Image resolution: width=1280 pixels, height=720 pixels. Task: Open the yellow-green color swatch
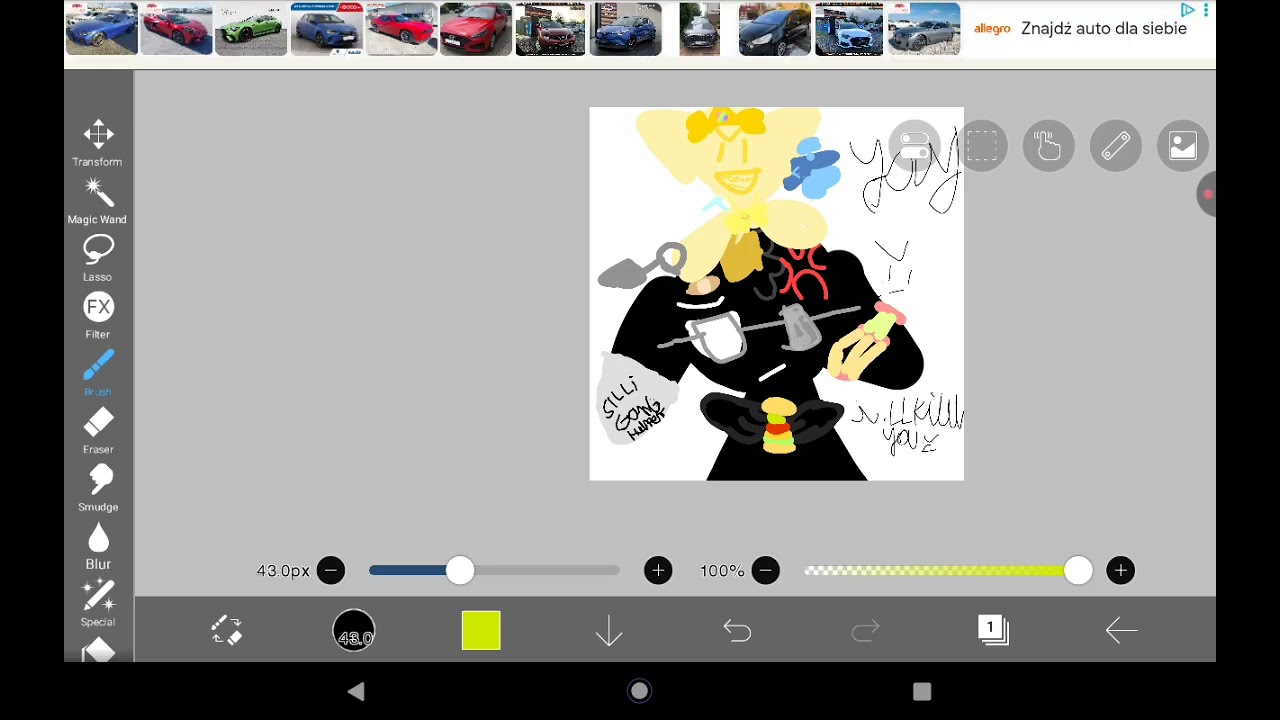click(x=481, y=630)
